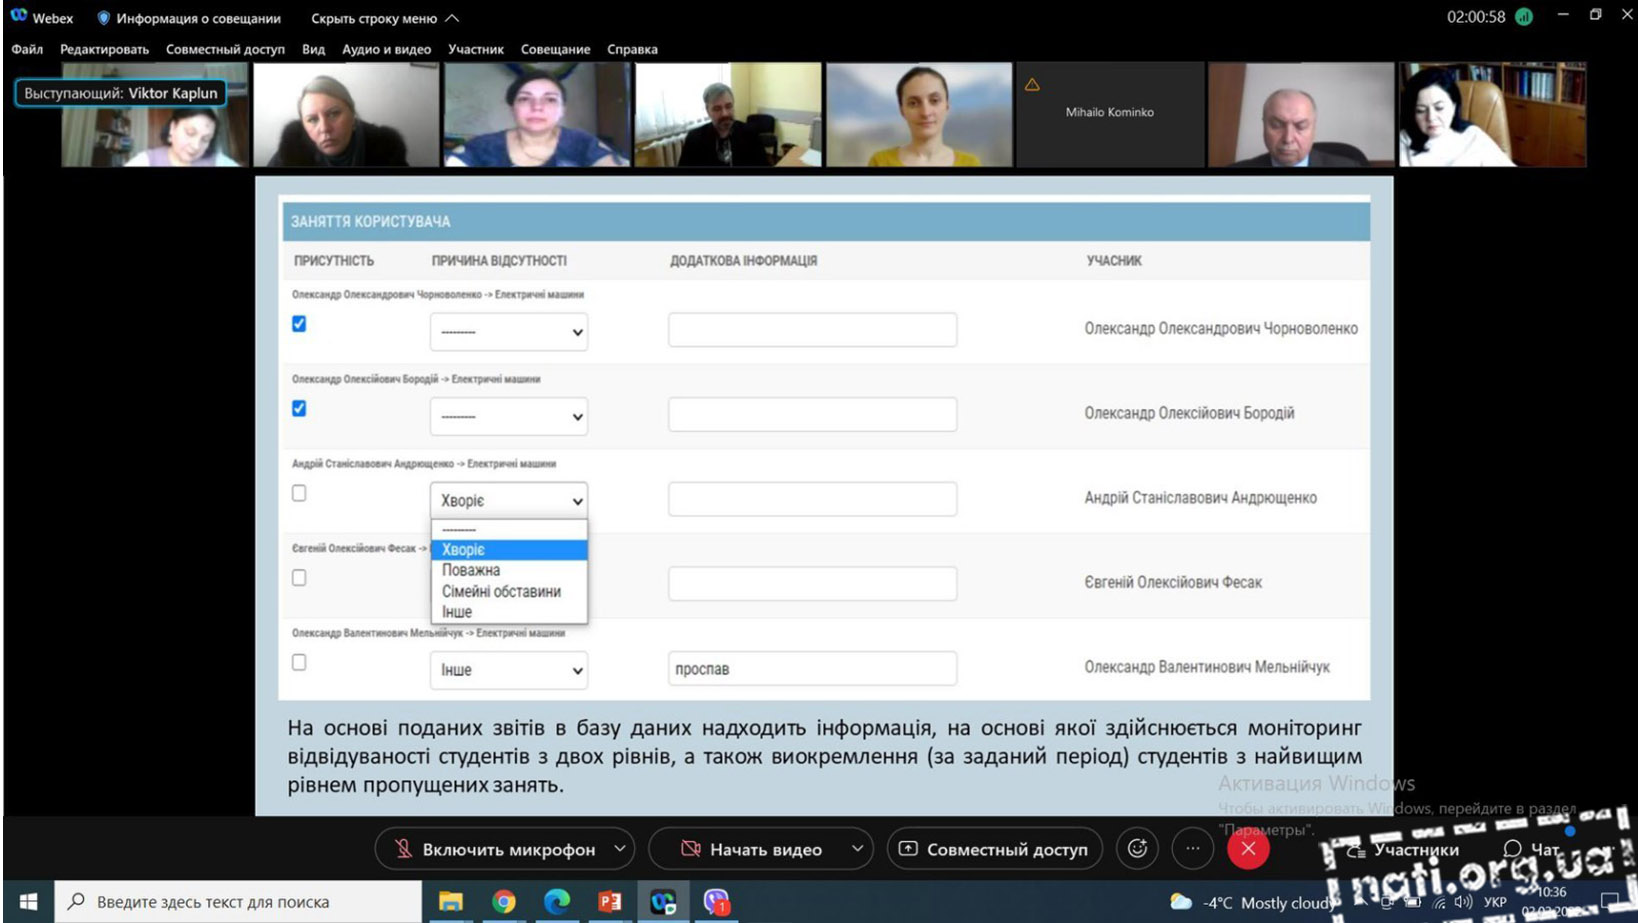This screenshot has width=1638, height=923.
Task: Click the field containing проспав
Action: click(x=812, y=668)
